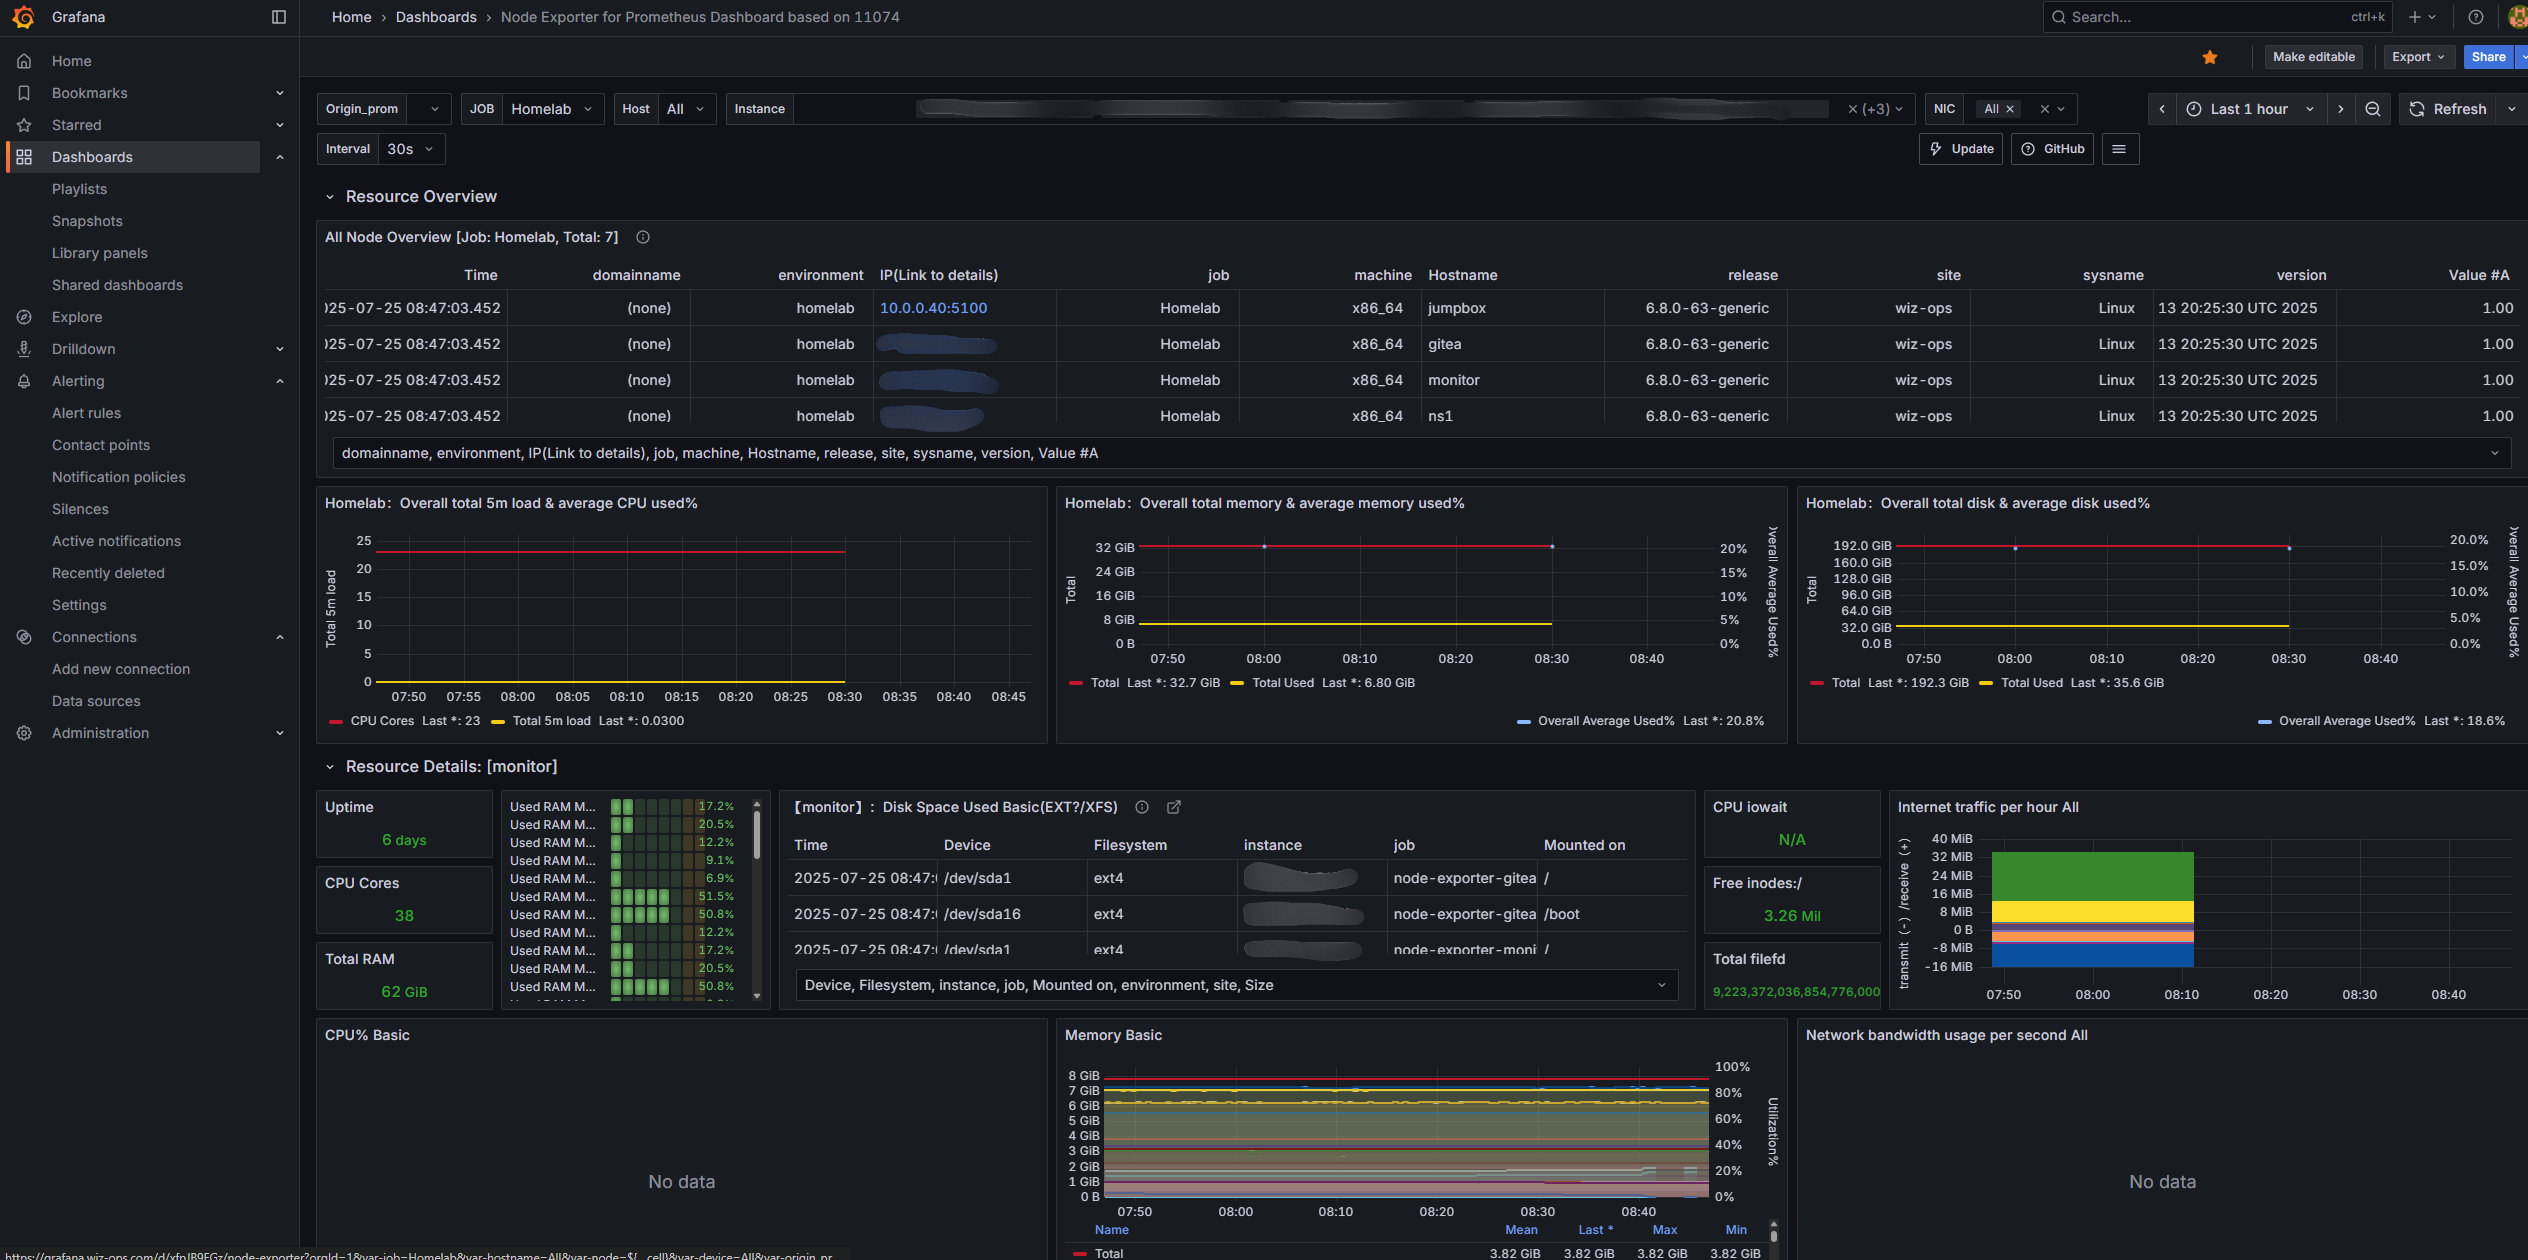Toggle the sidebar dock icon
Image resolution: width=2528 pixels, height=1260 pixels.
click(x=279, y=17)
